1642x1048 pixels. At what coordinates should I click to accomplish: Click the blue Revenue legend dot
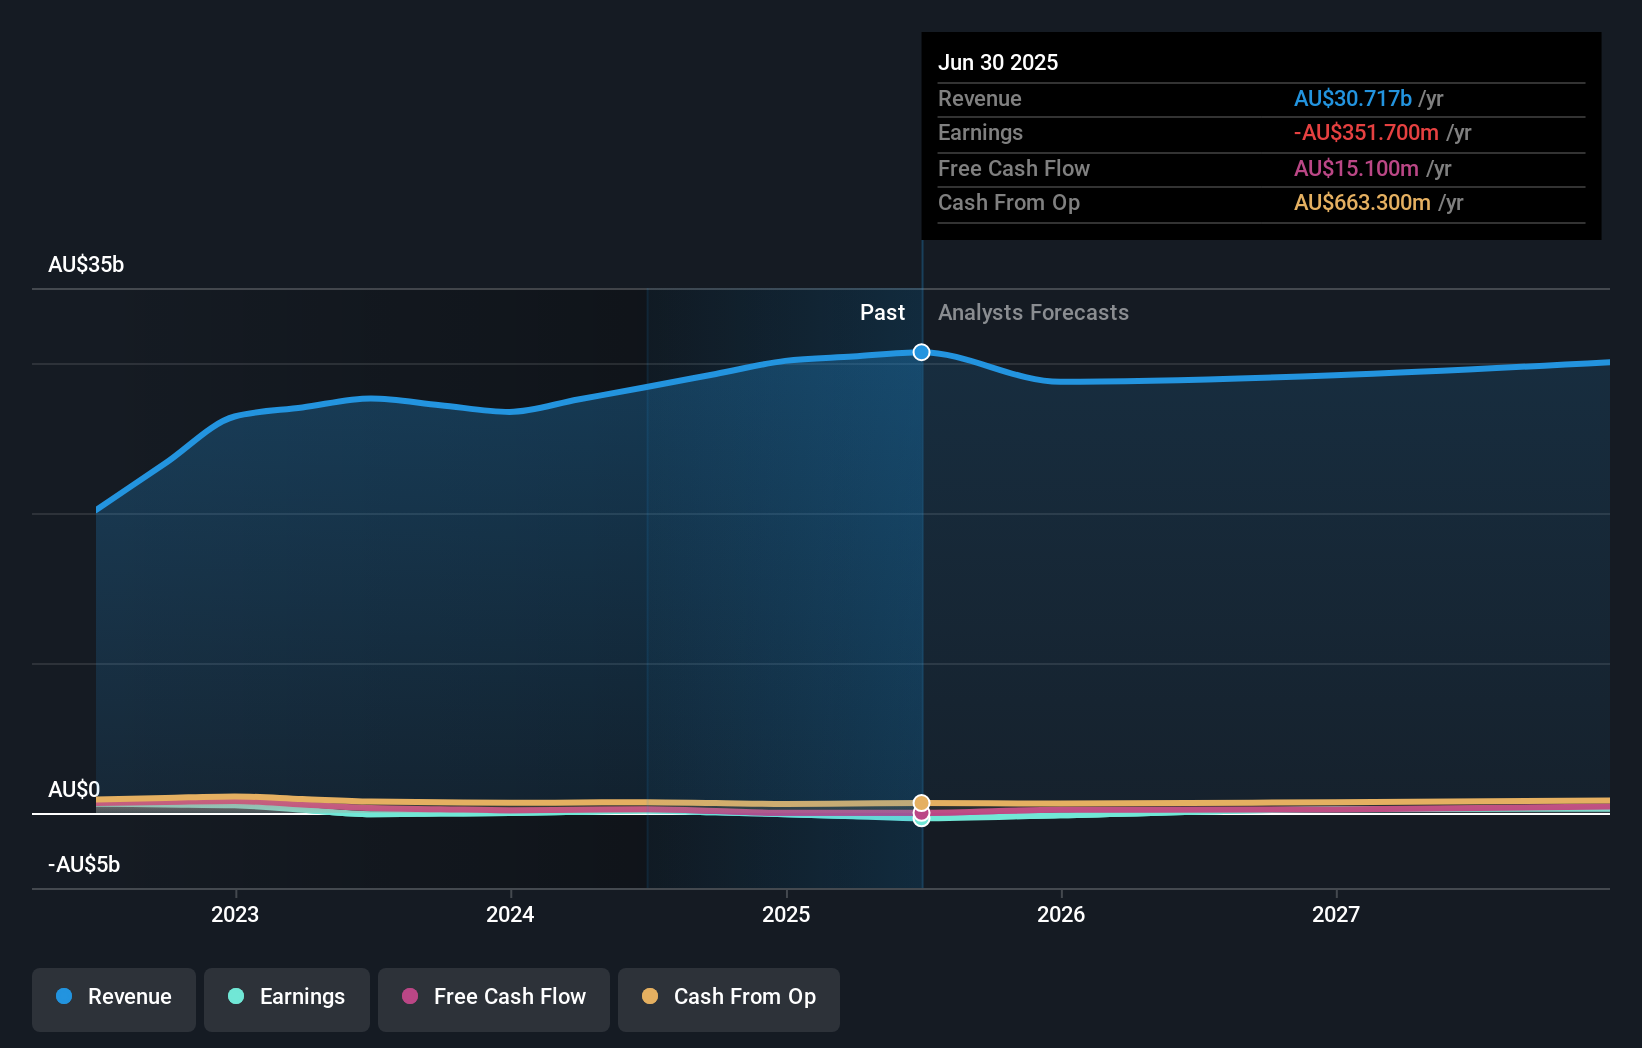tap(66, 997)
